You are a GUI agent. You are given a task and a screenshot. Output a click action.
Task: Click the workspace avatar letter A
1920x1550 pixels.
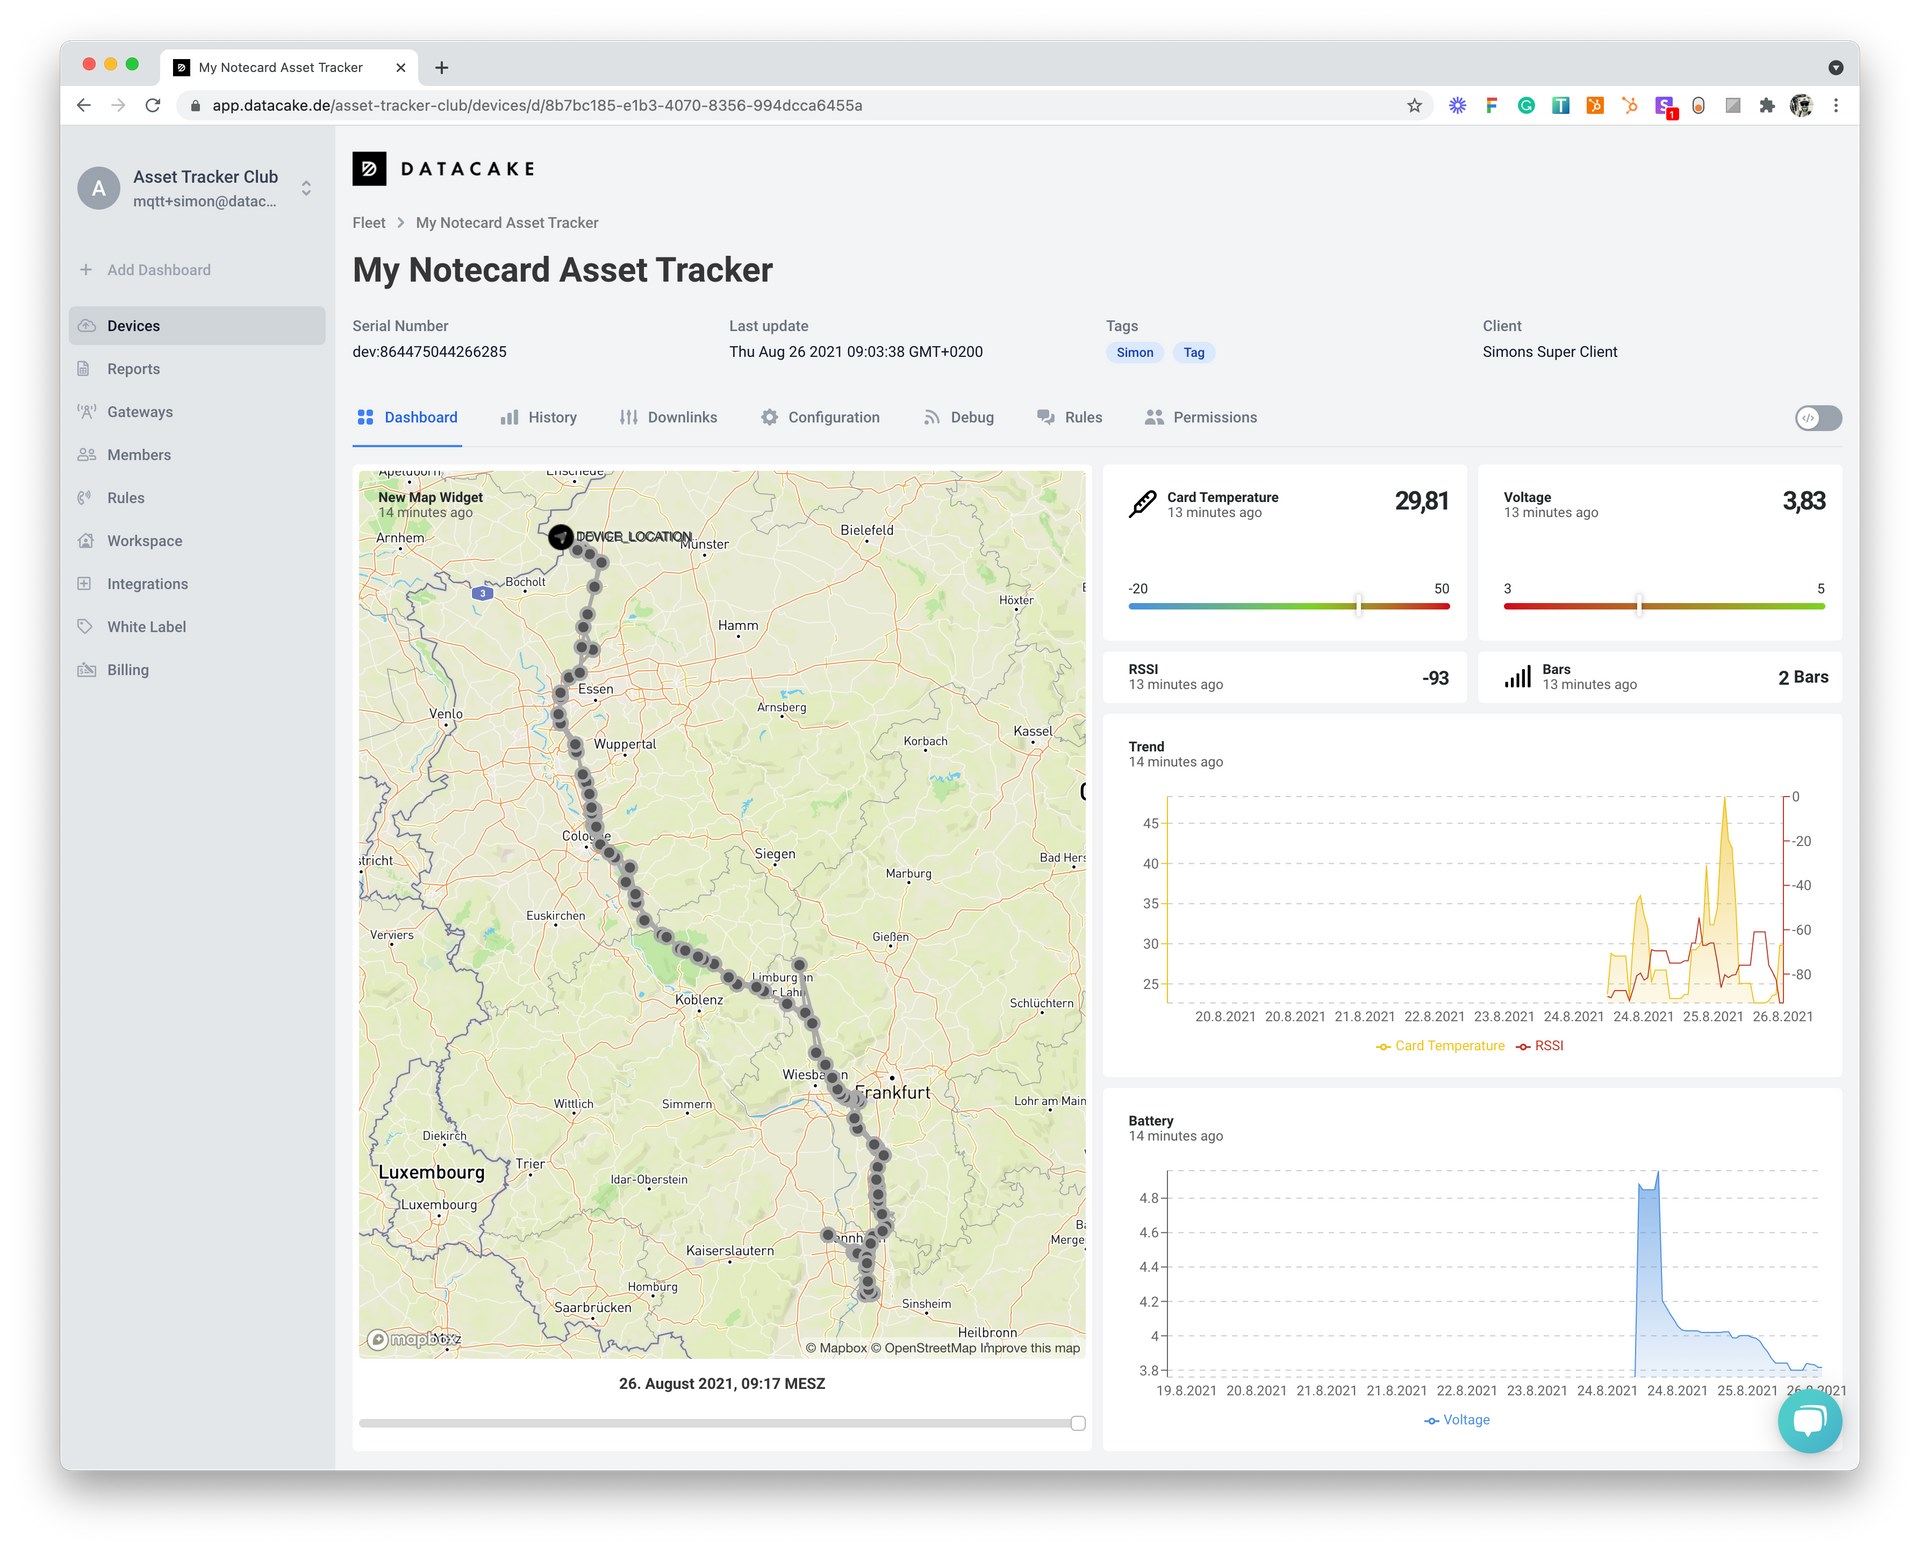(x=99, y=188)
